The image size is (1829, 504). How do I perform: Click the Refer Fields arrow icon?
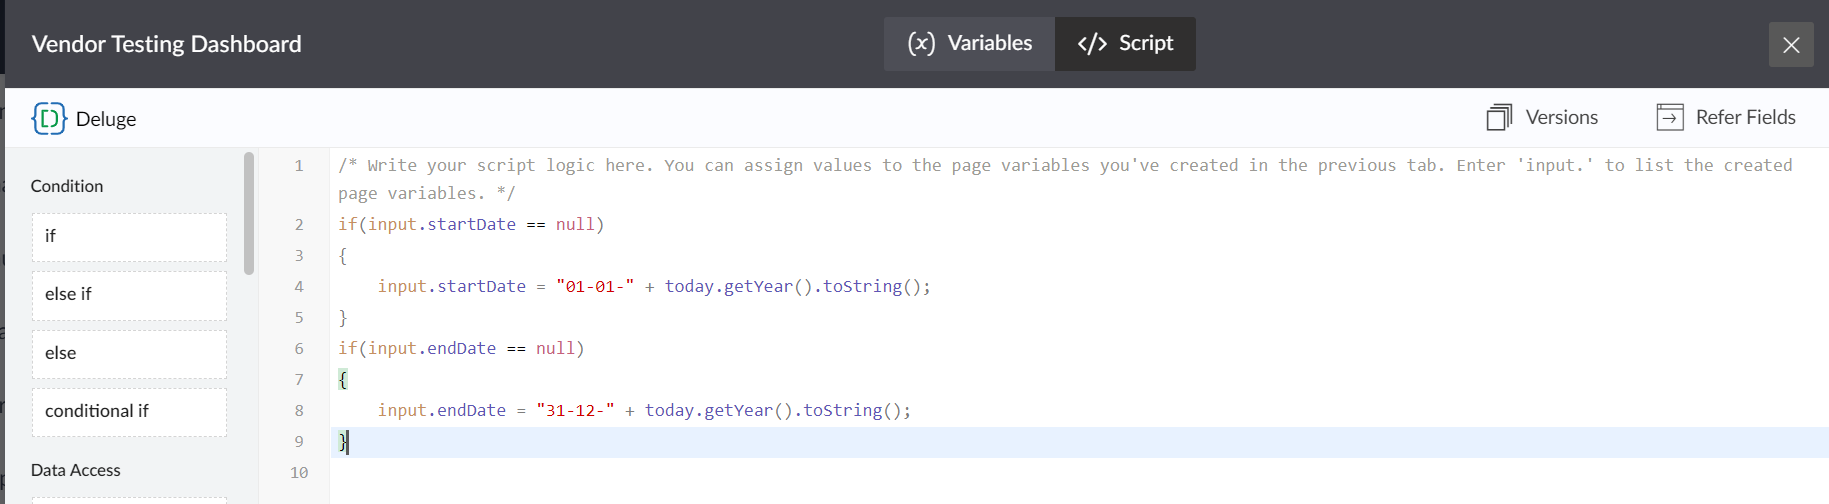tap(1670, 117)
